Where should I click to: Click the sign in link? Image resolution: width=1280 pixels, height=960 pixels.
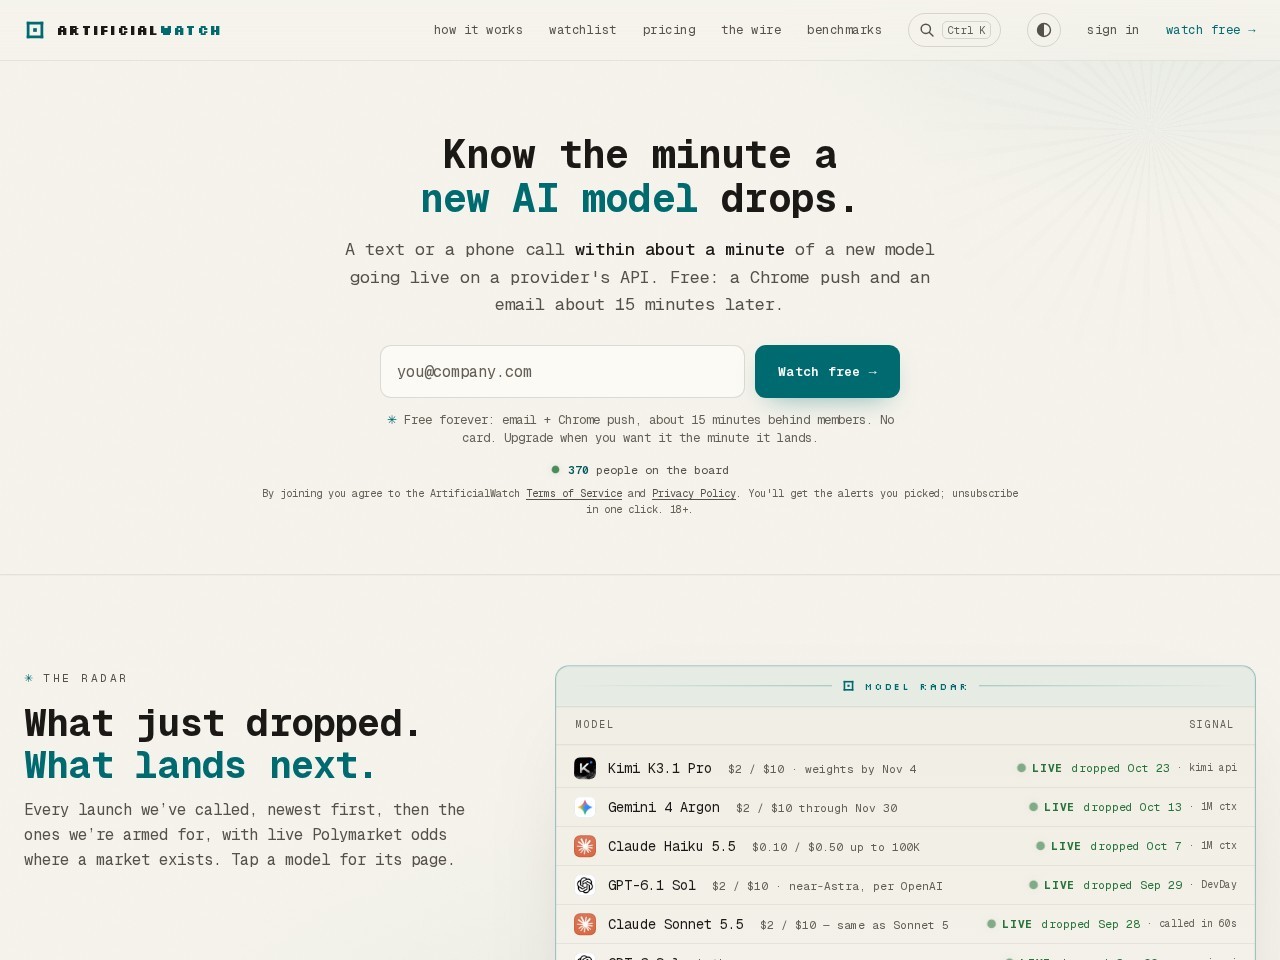(x=1113, y=30)
